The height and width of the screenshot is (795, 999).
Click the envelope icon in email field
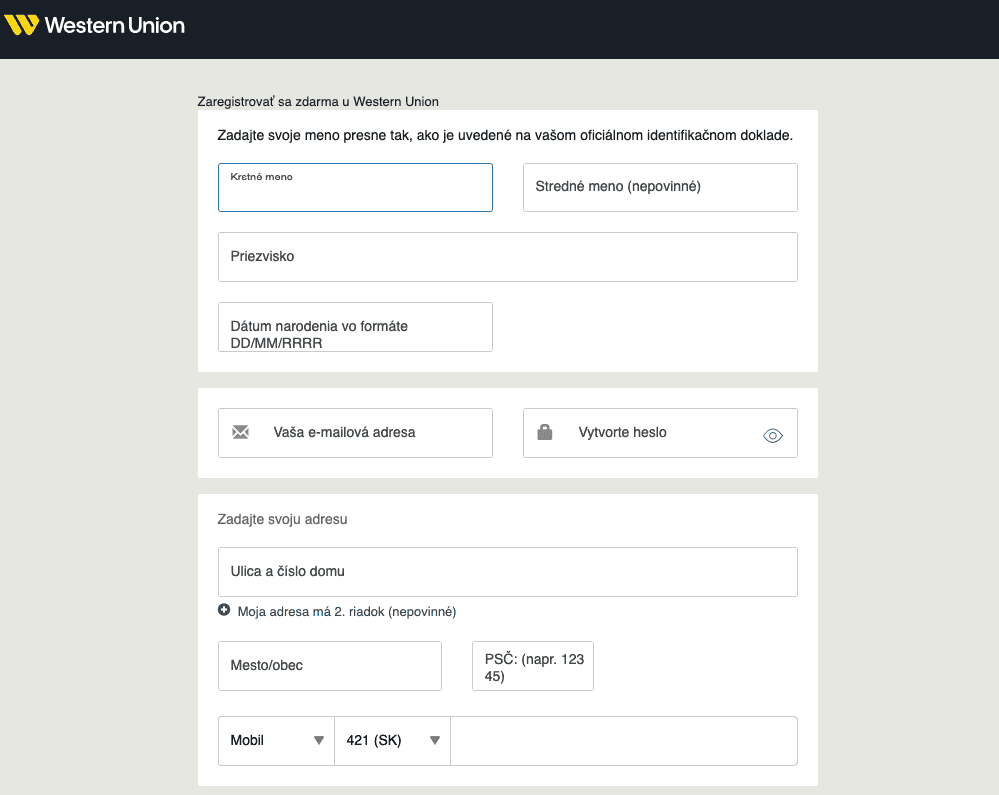click(x=240, y=433)
